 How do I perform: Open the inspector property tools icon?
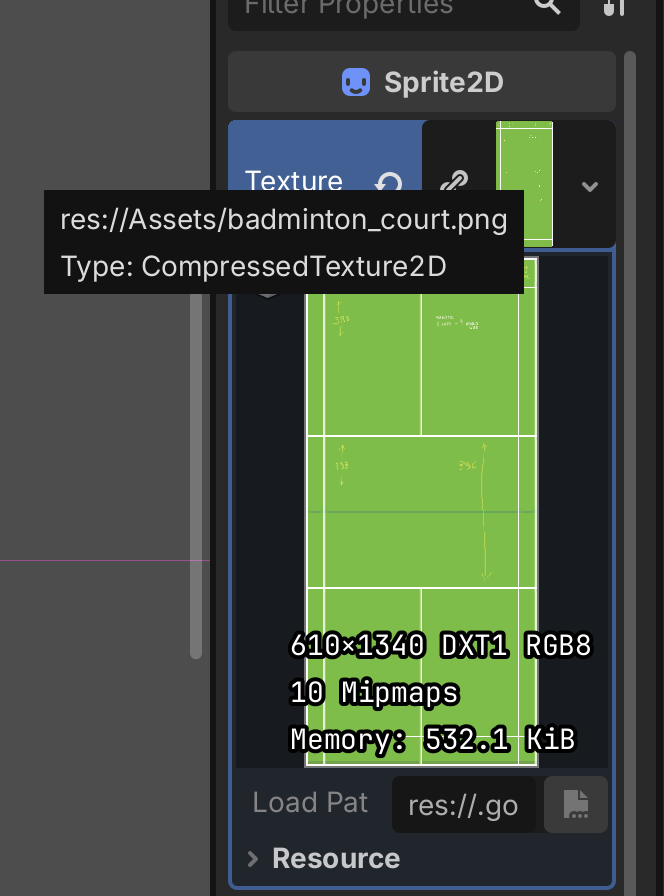click(614, 6)
